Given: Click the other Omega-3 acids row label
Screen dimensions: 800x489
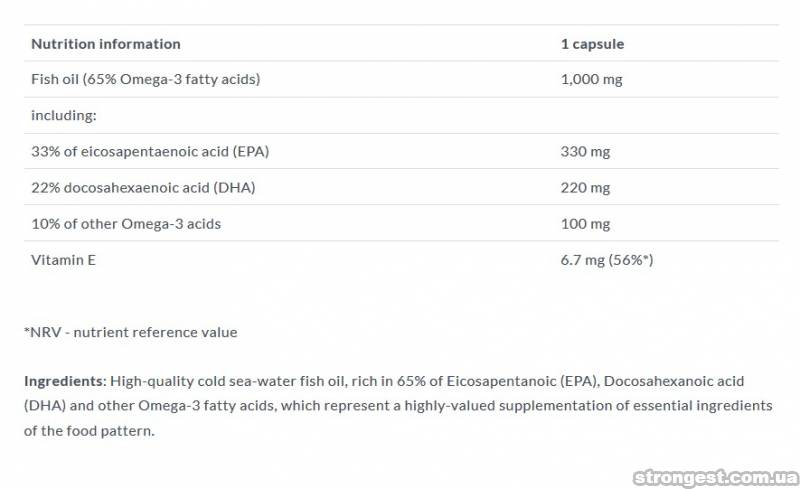Looking at the screenshot, I should pyautogui.click(x=126, y=224).
